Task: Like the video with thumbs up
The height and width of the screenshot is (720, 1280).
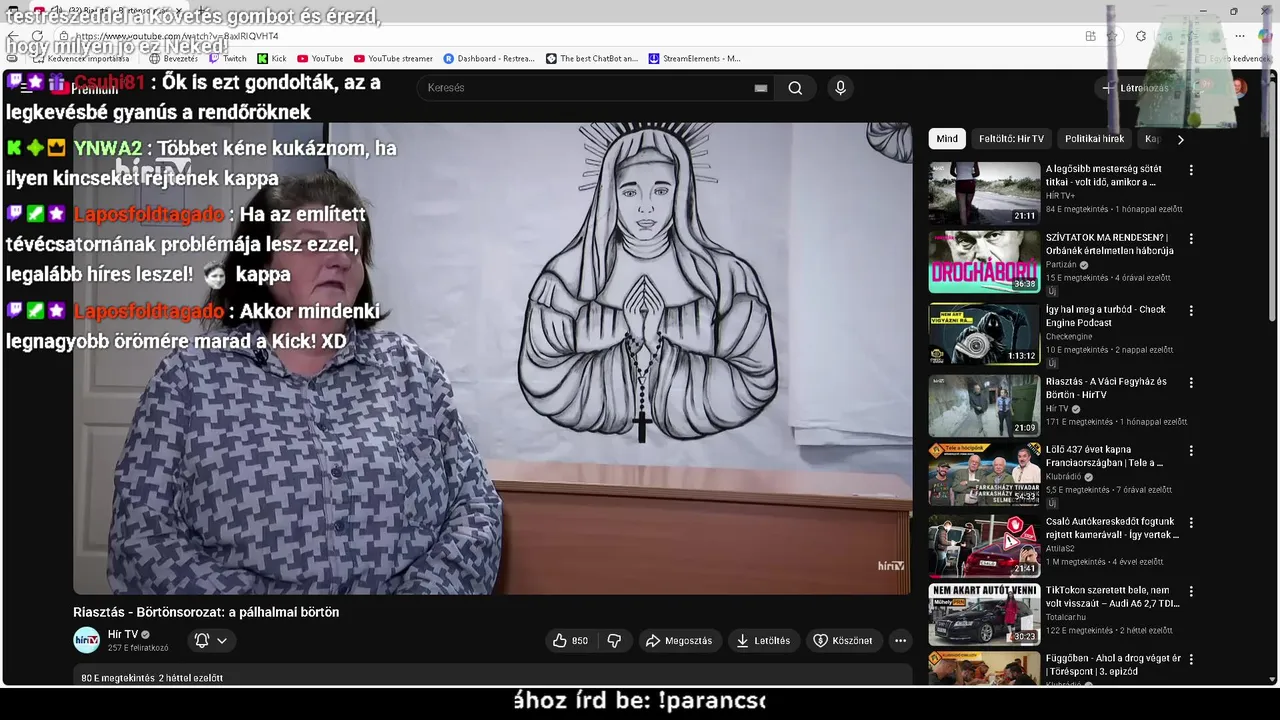Action: [571, 641]
